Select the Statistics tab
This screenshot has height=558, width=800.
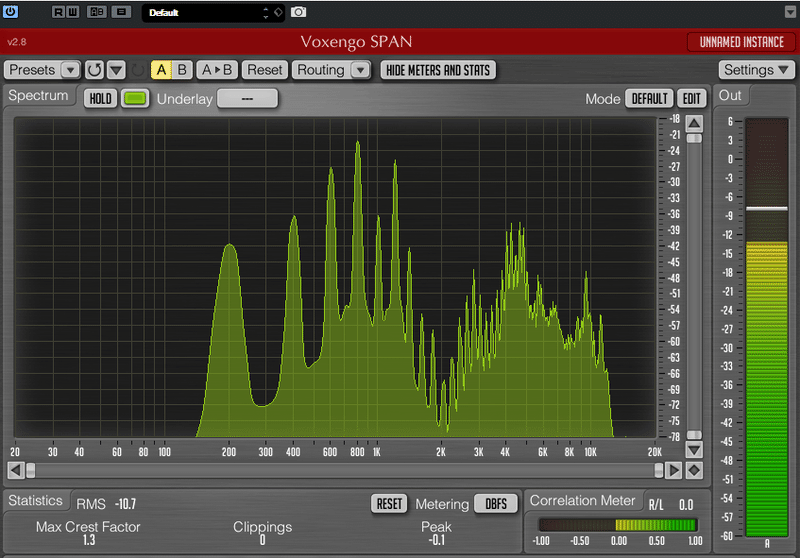tap(36, 501)
